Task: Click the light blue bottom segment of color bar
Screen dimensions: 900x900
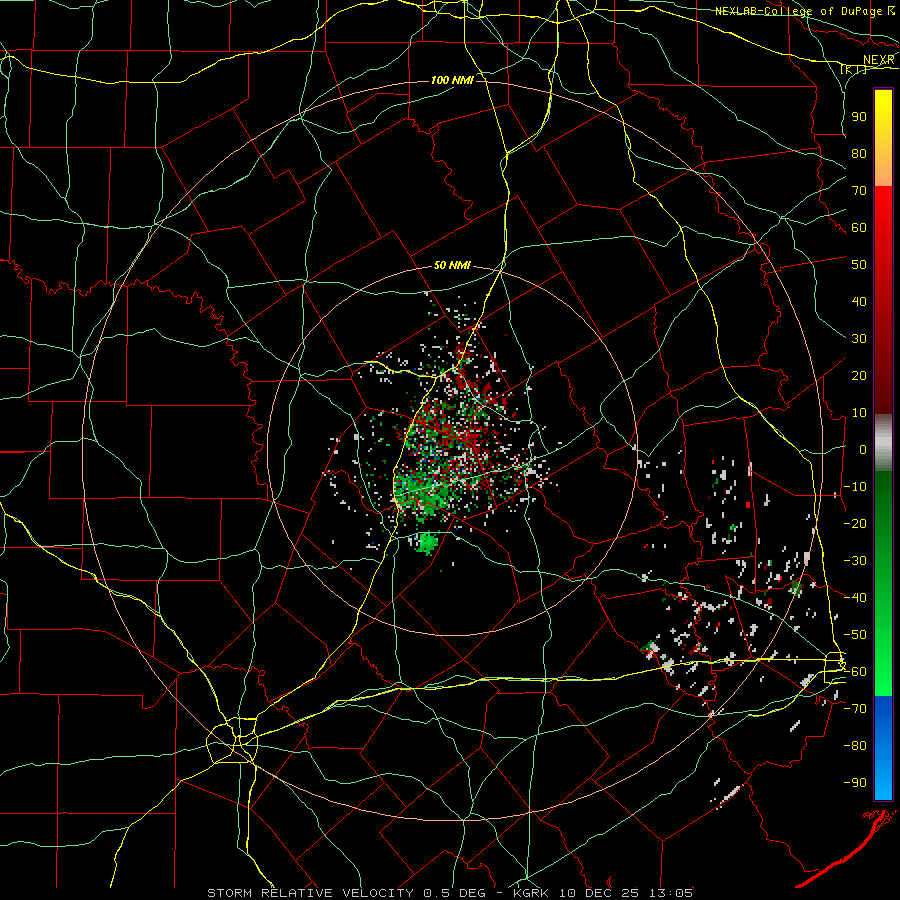Action: [883, 781]
